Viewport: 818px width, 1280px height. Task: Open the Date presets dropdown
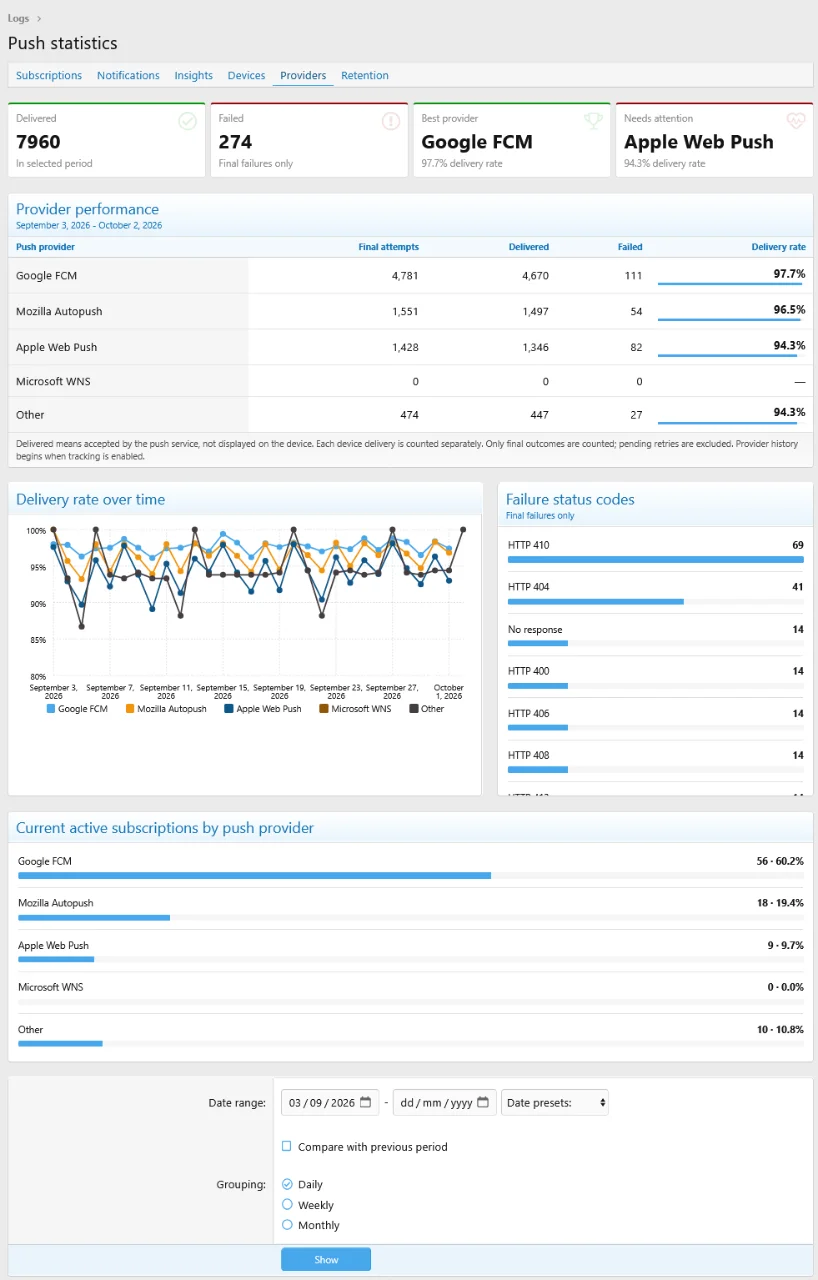[x=554, y=1102]
